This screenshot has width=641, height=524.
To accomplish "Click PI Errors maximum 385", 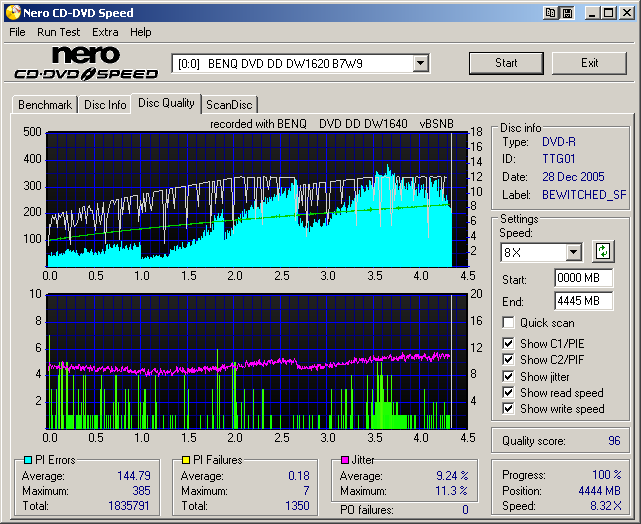I will point(141,490).
